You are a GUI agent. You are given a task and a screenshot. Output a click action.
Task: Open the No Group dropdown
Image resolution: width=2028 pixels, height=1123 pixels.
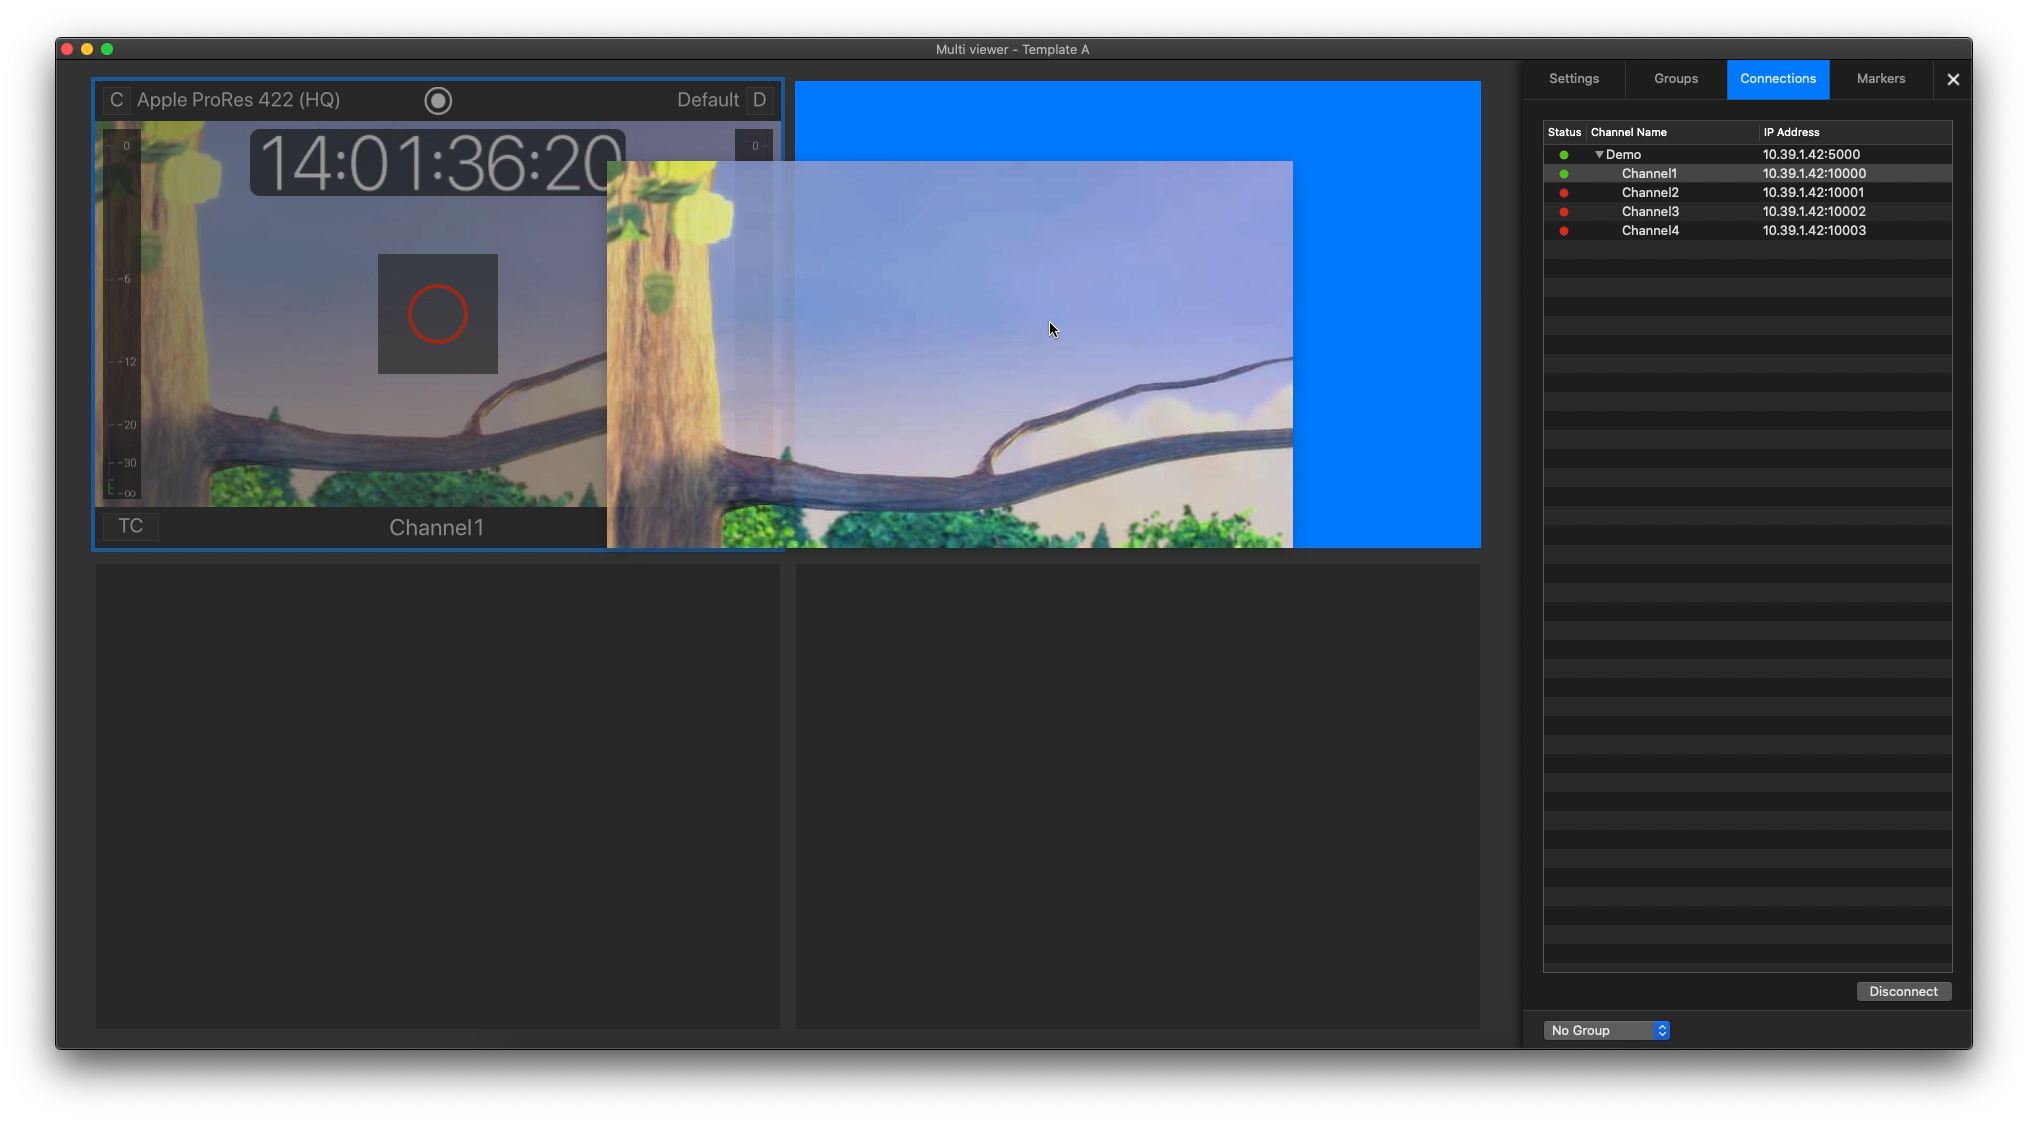[x=1607, y=1031]
